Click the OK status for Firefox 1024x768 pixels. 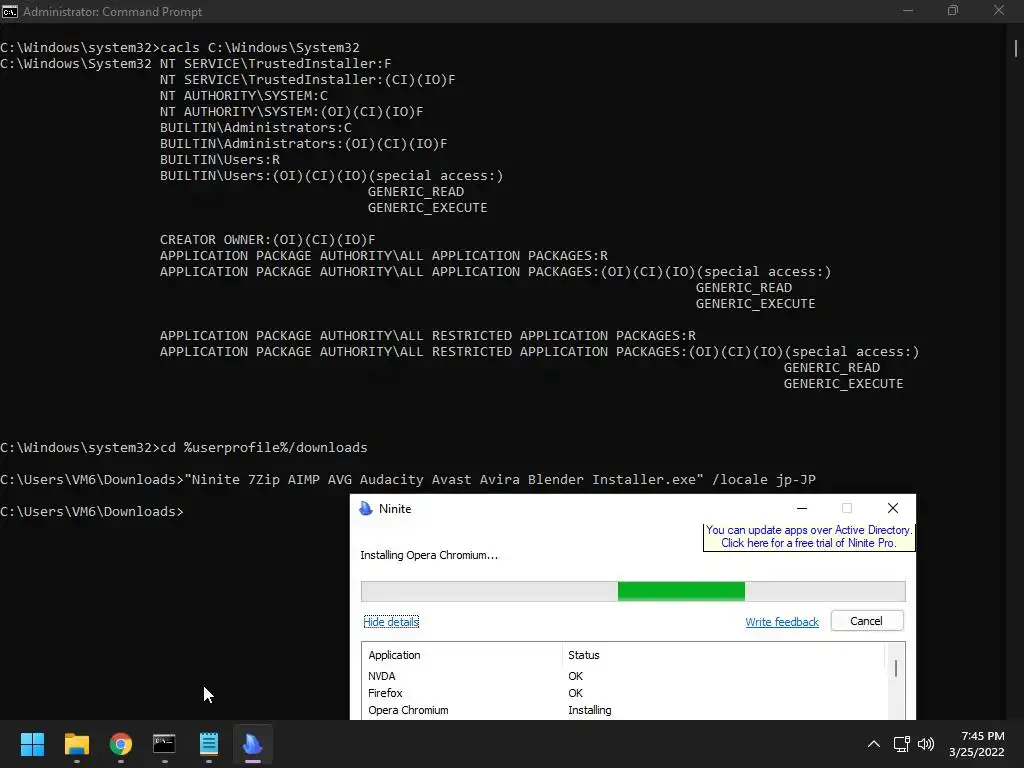tap(575, 693)
